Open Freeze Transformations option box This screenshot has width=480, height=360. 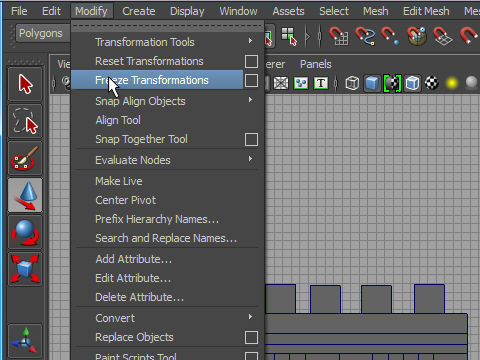point(251,80)
